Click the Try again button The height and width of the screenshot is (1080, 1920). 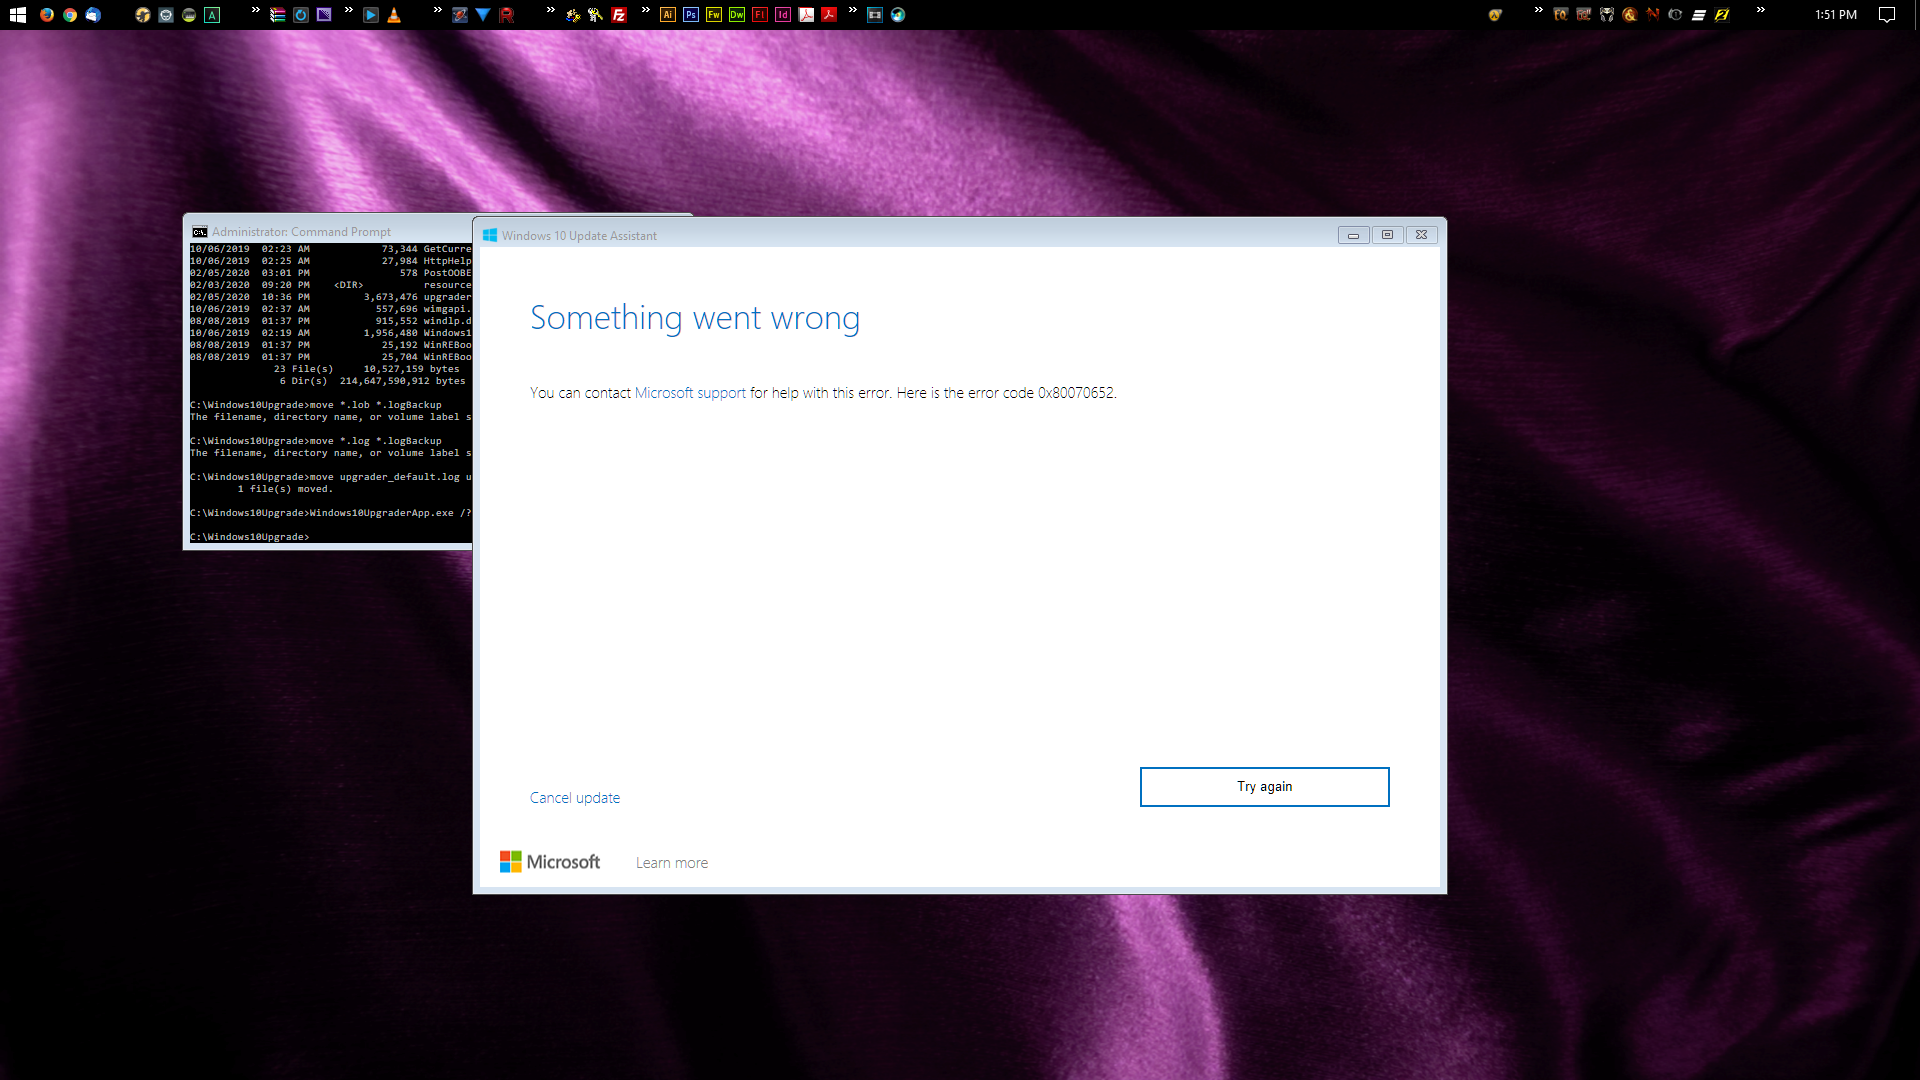click(1264, 786)
